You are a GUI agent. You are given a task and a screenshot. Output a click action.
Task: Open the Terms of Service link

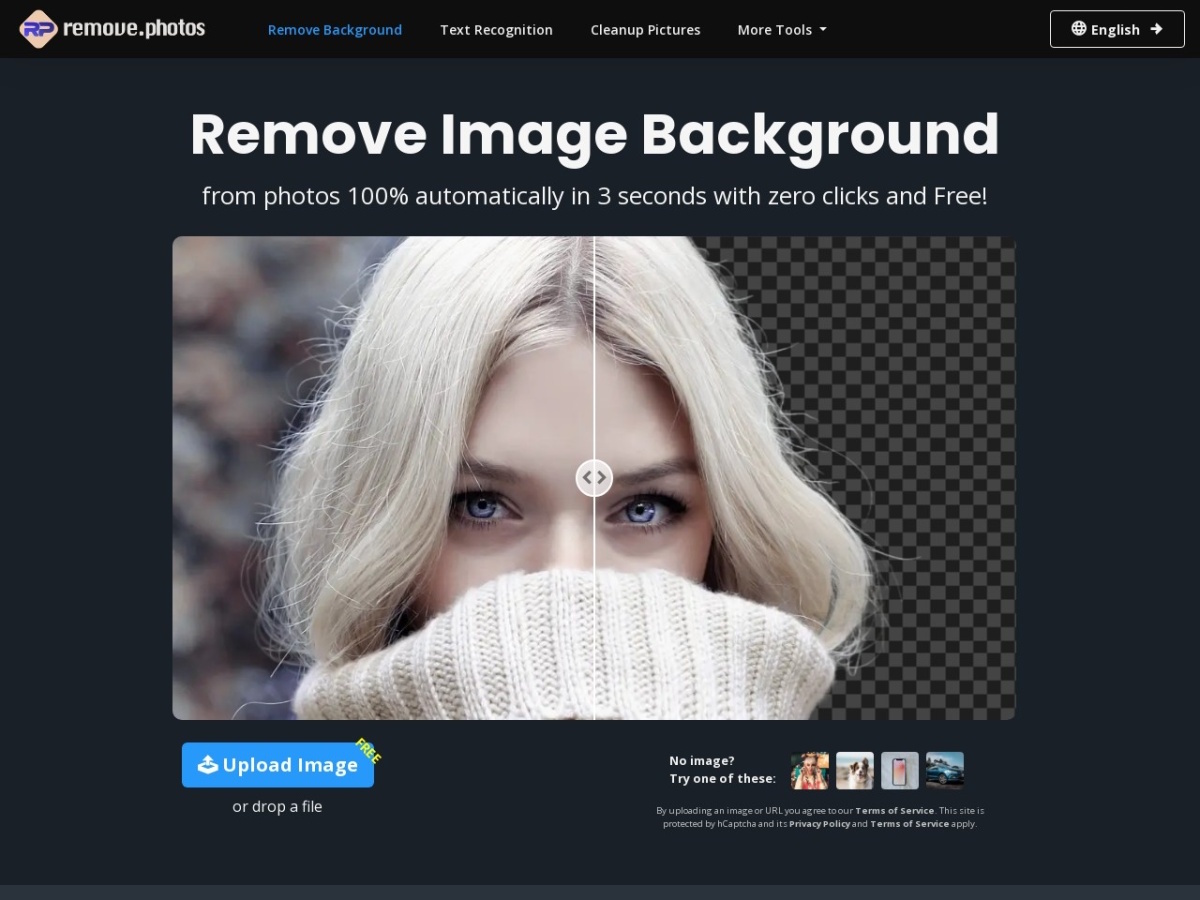894,810
